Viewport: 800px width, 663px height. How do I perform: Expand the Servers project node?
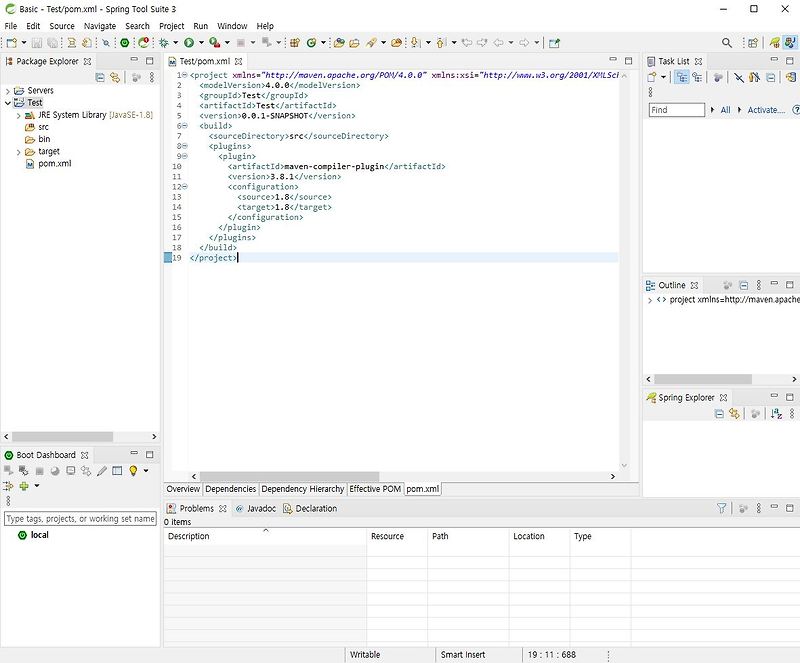8,91
